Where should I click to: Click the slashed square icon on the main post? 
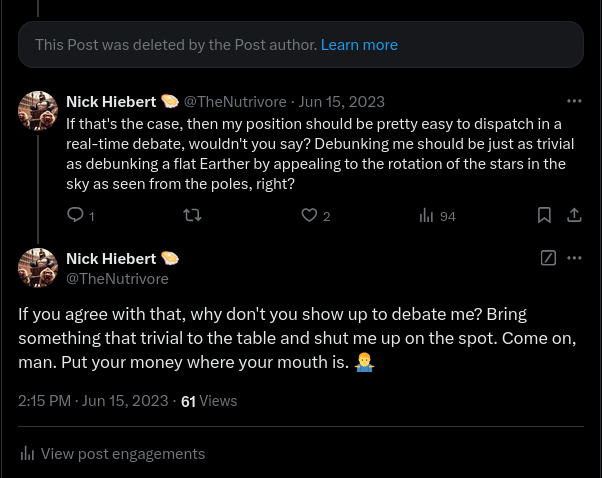click(x=548, y=258)
